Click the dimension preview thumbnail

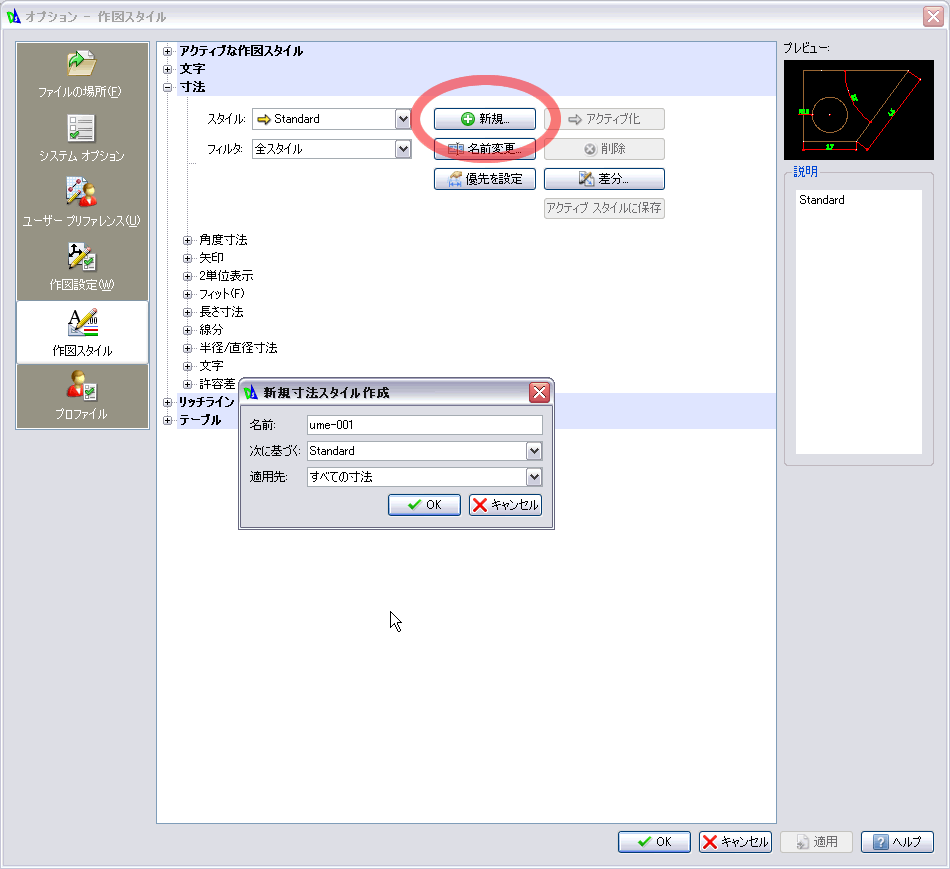tap(859, 110)
